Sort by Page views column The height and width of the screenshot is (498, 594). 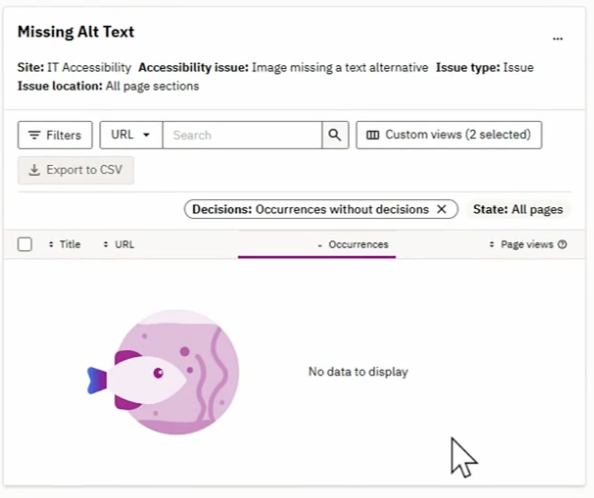click(522, 244)
